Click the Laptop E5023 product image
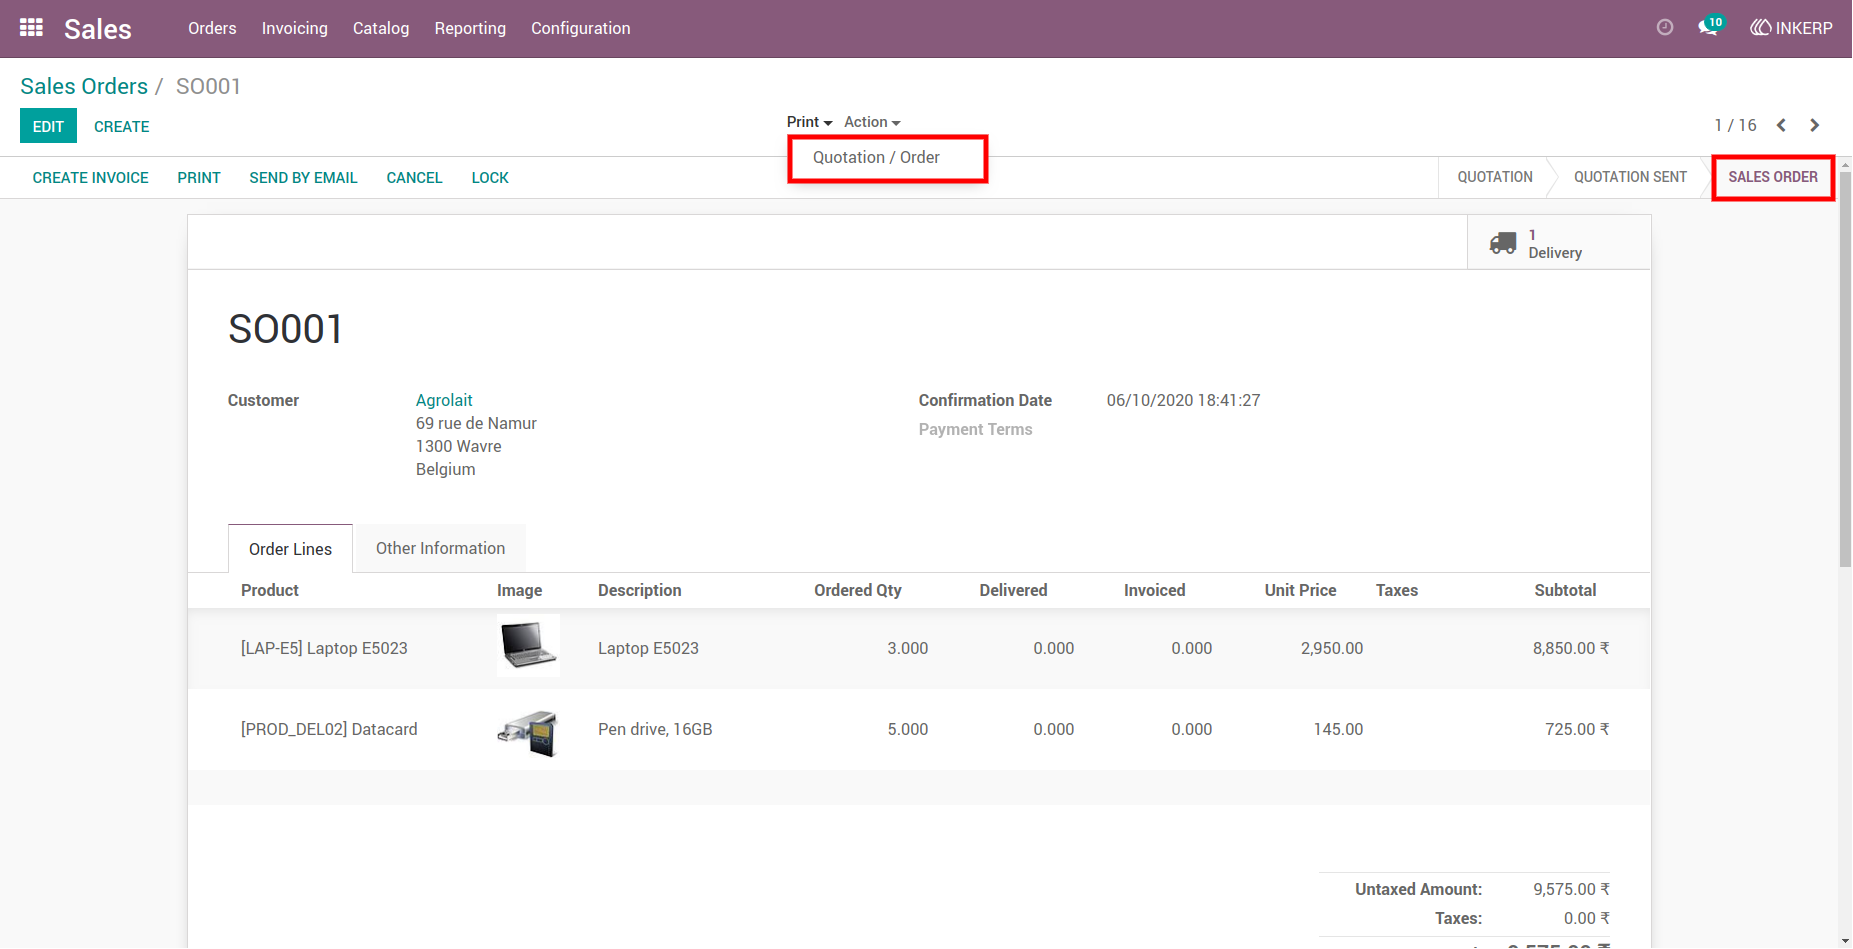The height and width of the screenshot is (949, 1853). 528,646
